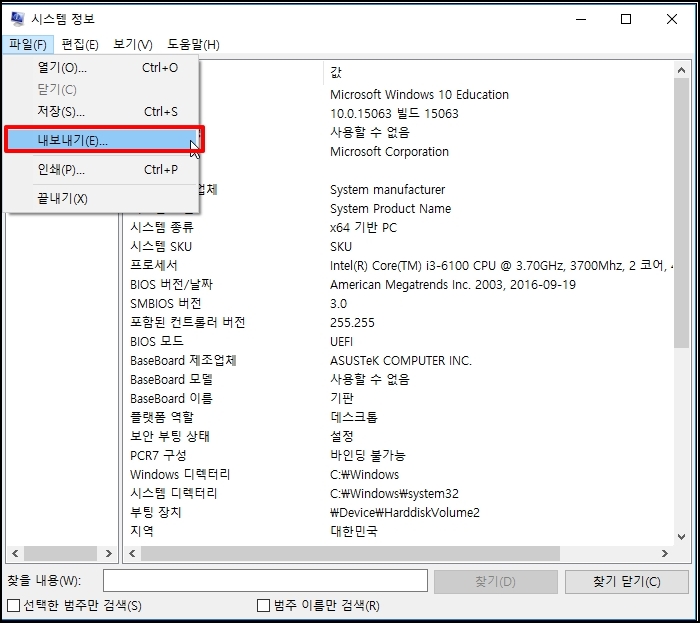Choose 저장(S)... from the file menu
This screenshot has width=700, height=623.
click(x=102, y=112)
